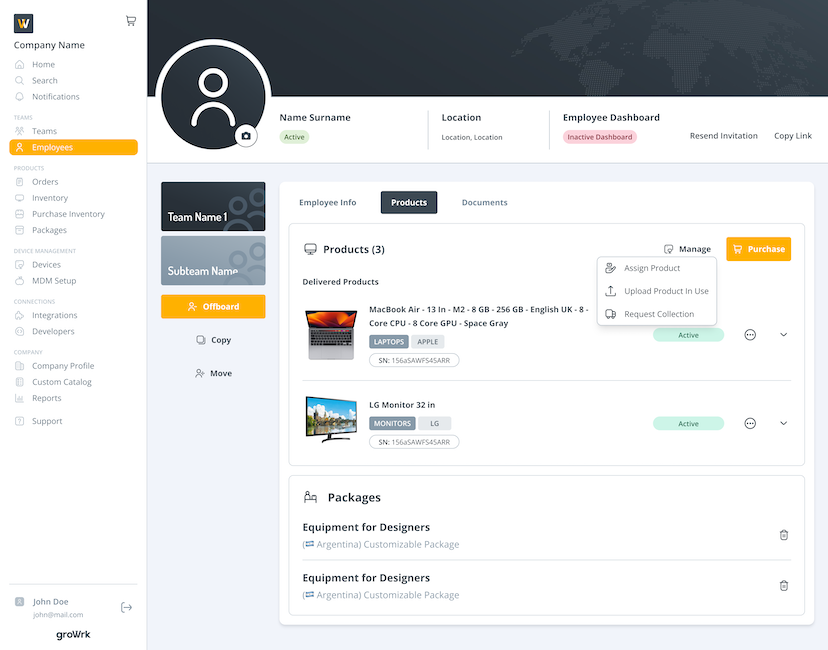Image resolution: width=828 pixels, height=650 pixels.
Task: Expand the MacBook Air product row
Action: (x=783, y=335)
